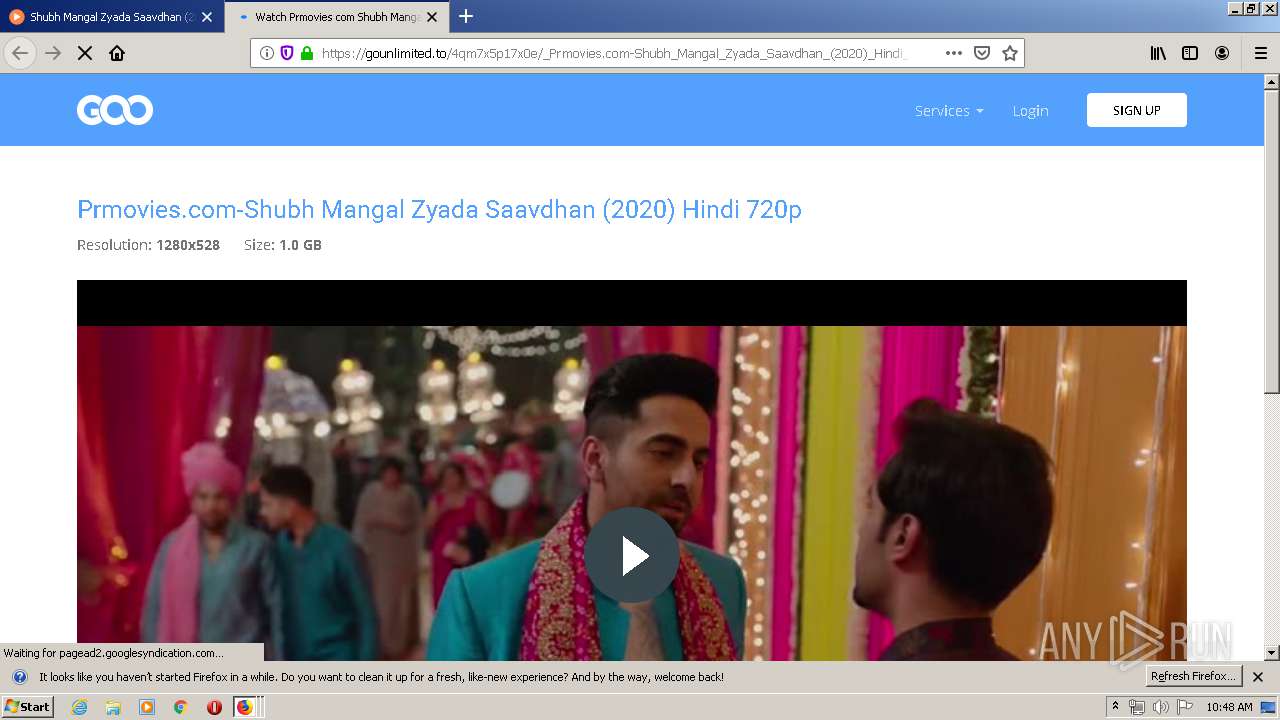Image resolution: width=1280 pixels, height=720 pixels.
Task: Open network icon in system tray
Action: click(x=1137, y=707)
